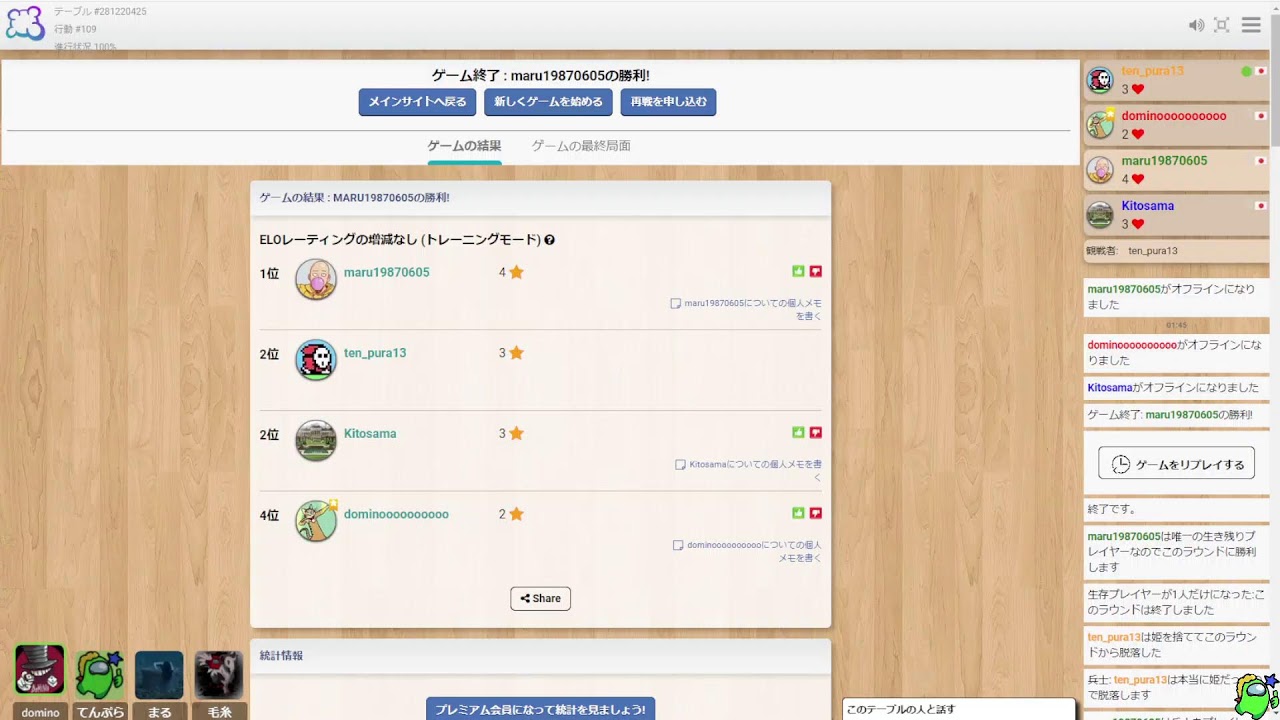Click green thumbs-up icon for dominoooooooooo

pyautogui.click(x=798, y=513)
